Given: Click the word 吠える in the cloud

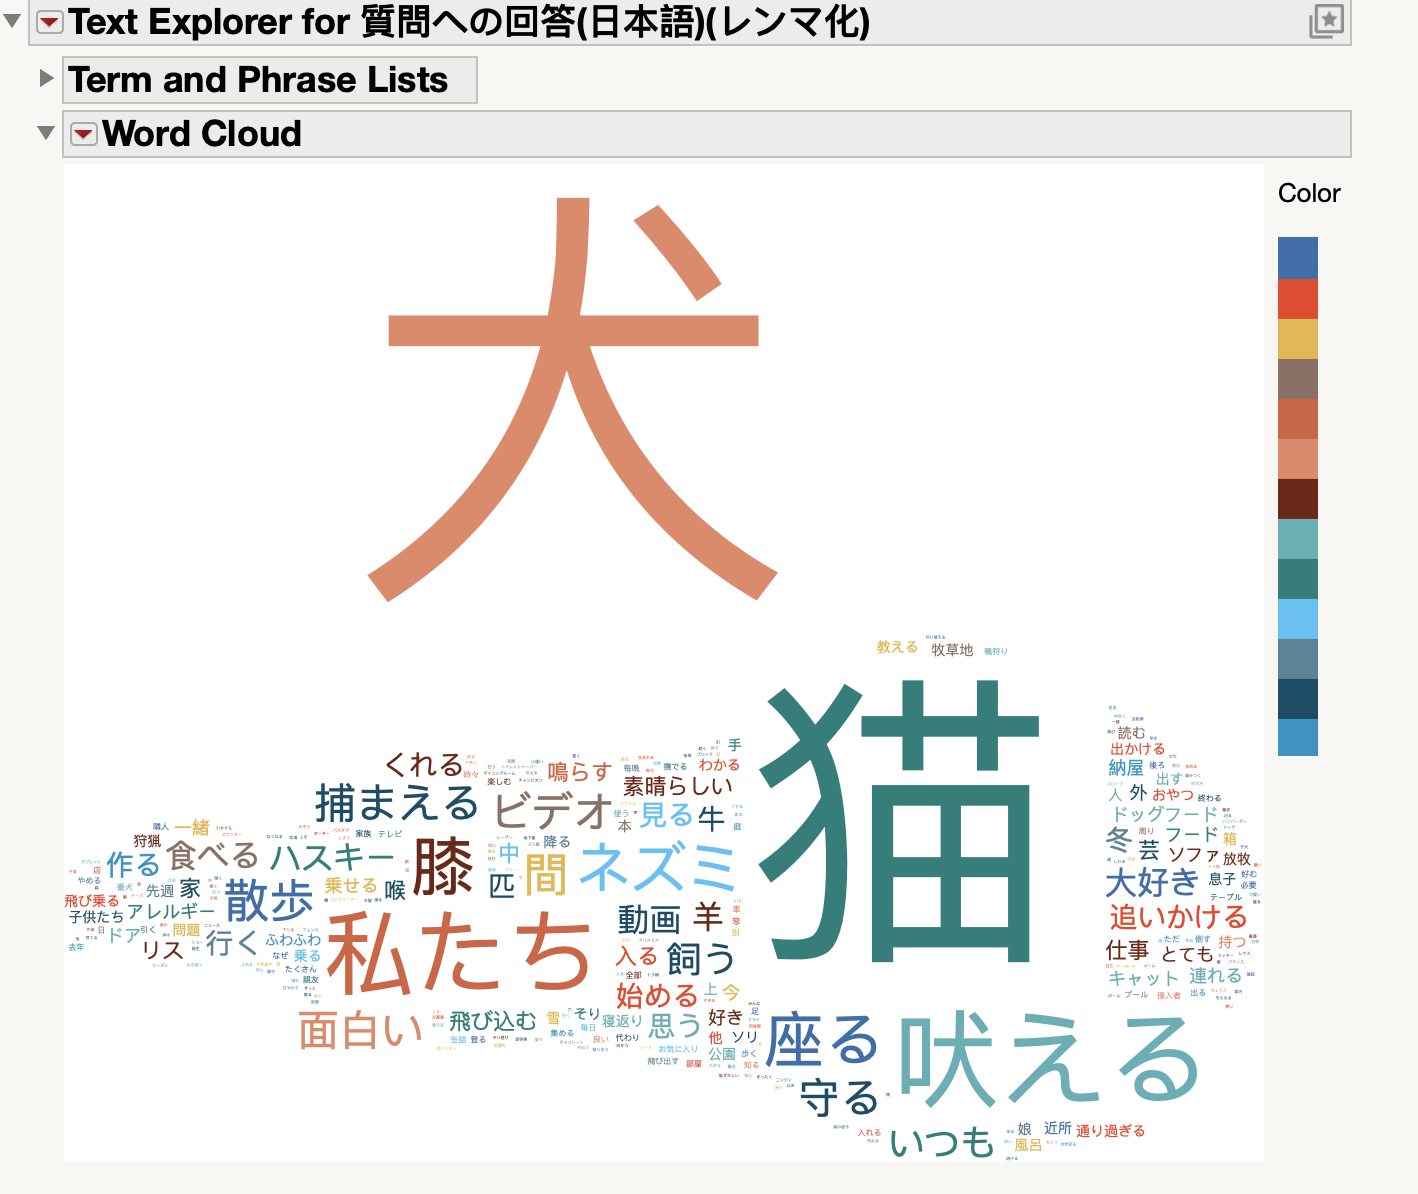Looking at the screenshot, I should (x=1050, y=1060).
